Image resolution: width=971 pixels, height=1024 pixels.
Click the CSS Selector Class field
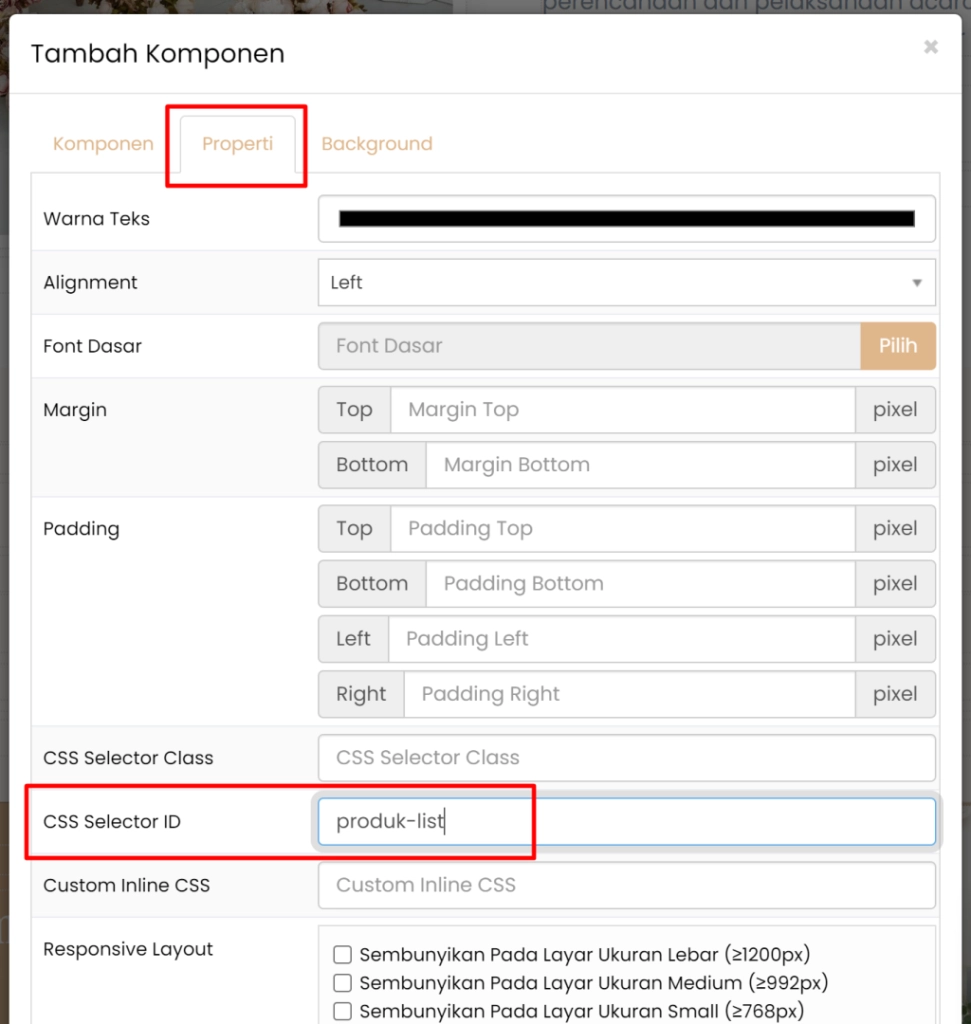tap(626, 758)
